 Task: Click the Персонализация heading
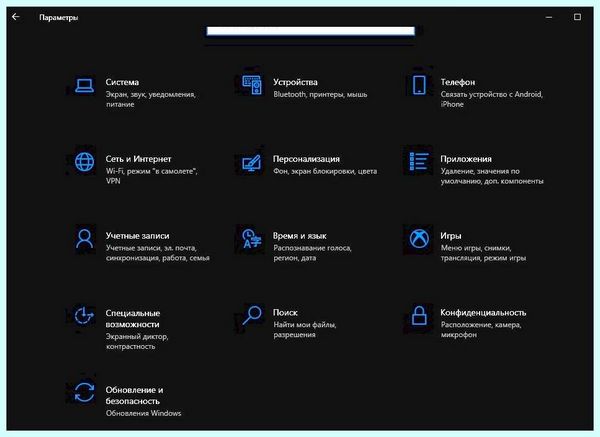tap(306, 159)
